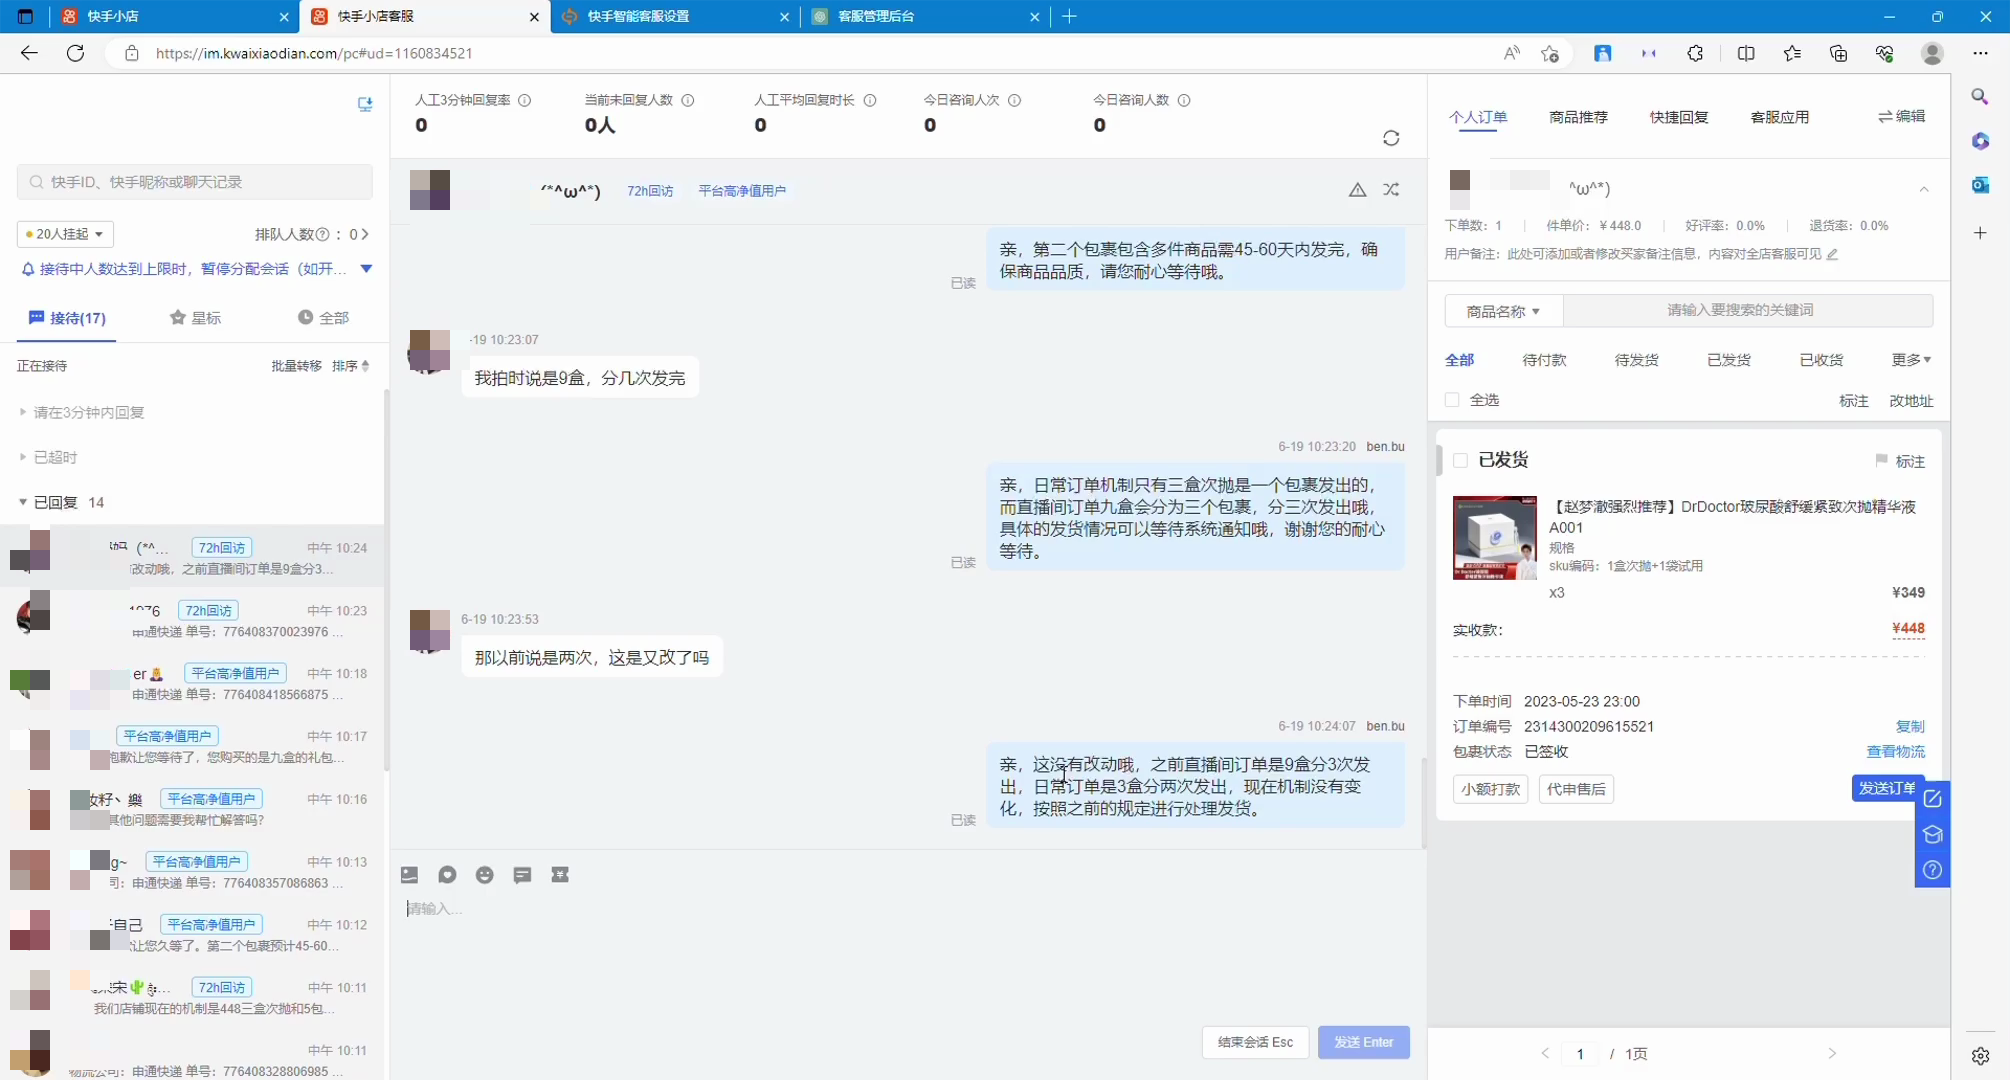The width and height of the screenshot is (2010, 1080).
Task: Open the emoji picker icon
Action: tap(485, 875)
